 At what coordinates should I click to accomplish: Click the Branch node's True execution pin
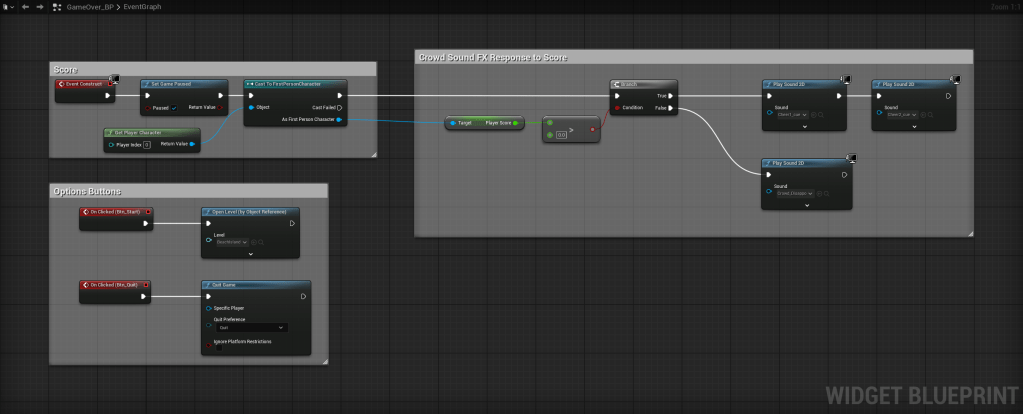[671, 96]
